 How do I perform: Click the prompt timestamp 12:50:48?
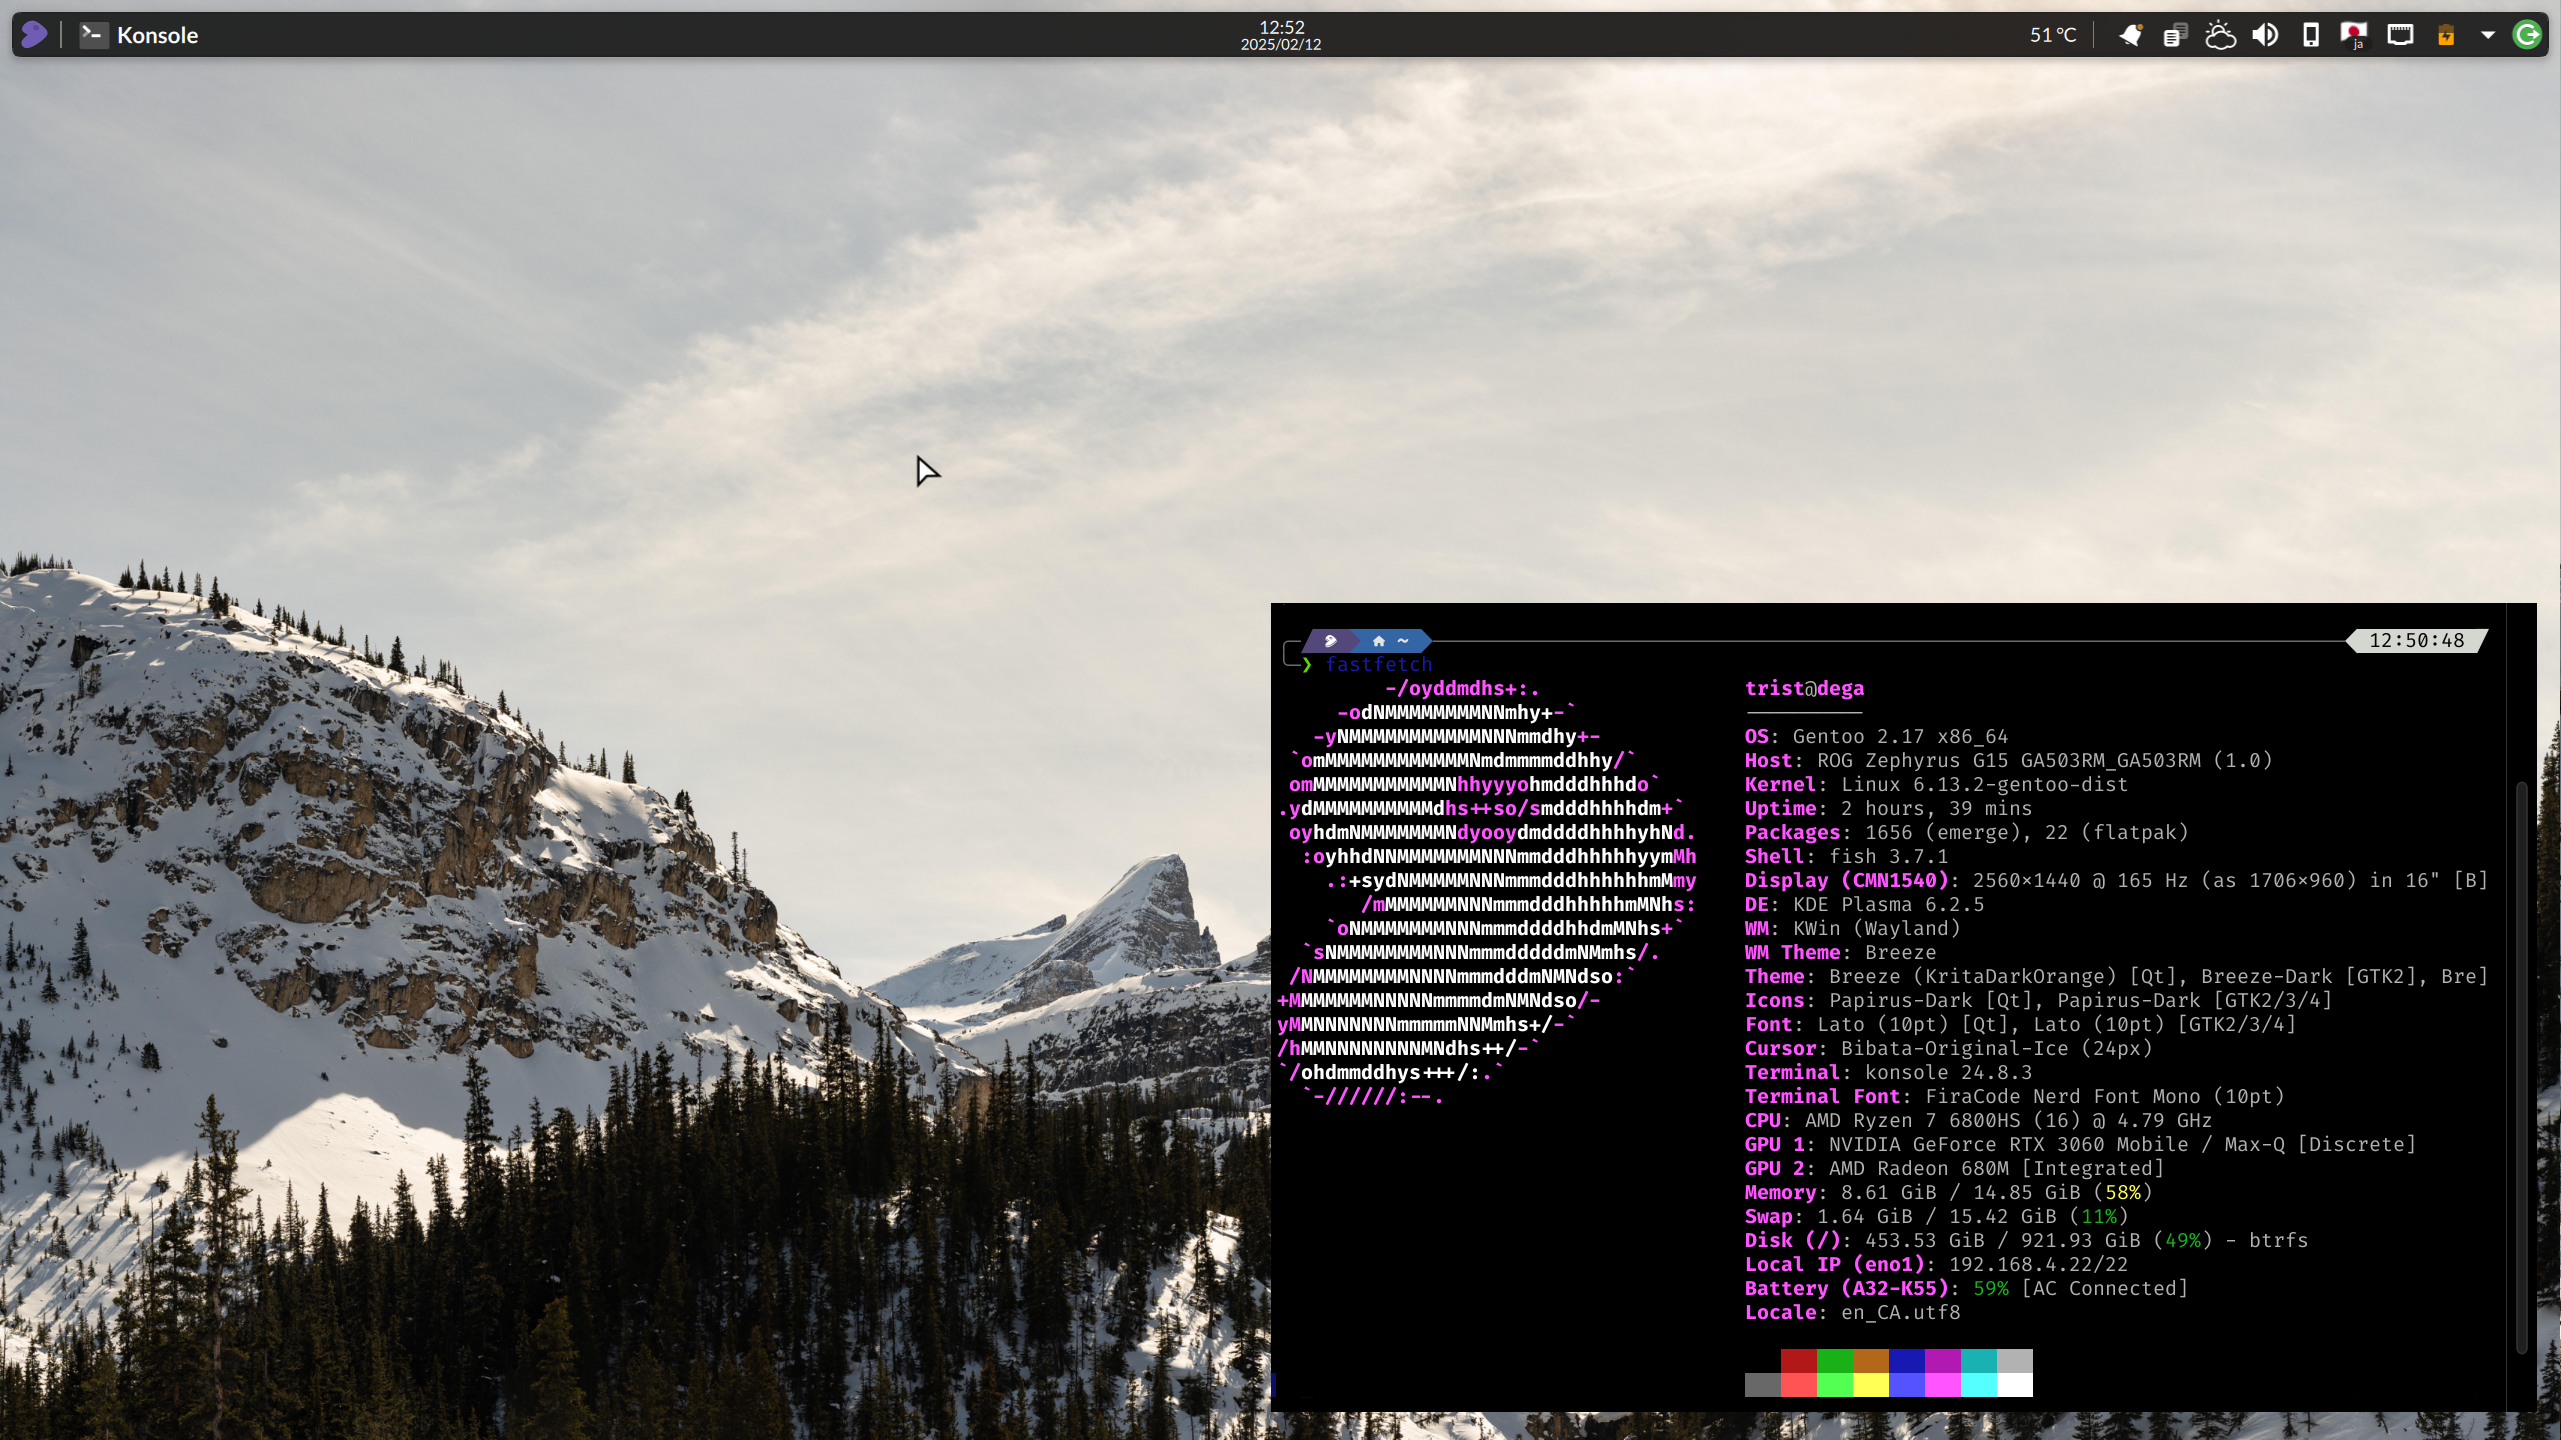tap(2416, 641)
